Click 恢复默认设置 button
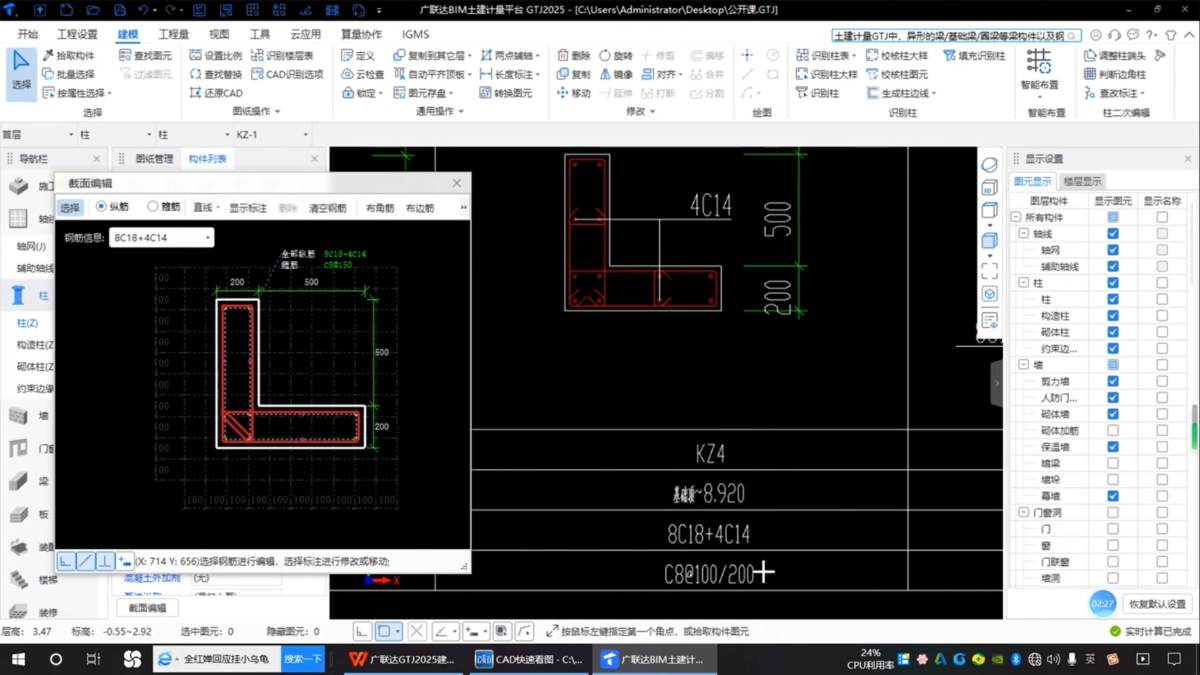 (1157, 604)
